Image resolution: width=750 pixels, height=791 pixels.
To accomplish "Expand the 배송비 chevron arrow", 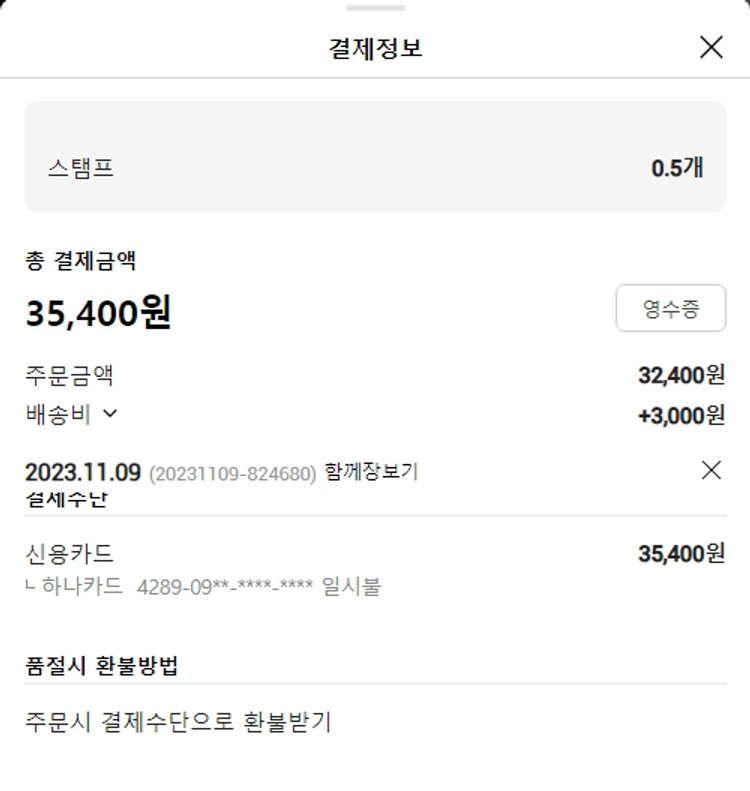I will click(x=110, y=413).
